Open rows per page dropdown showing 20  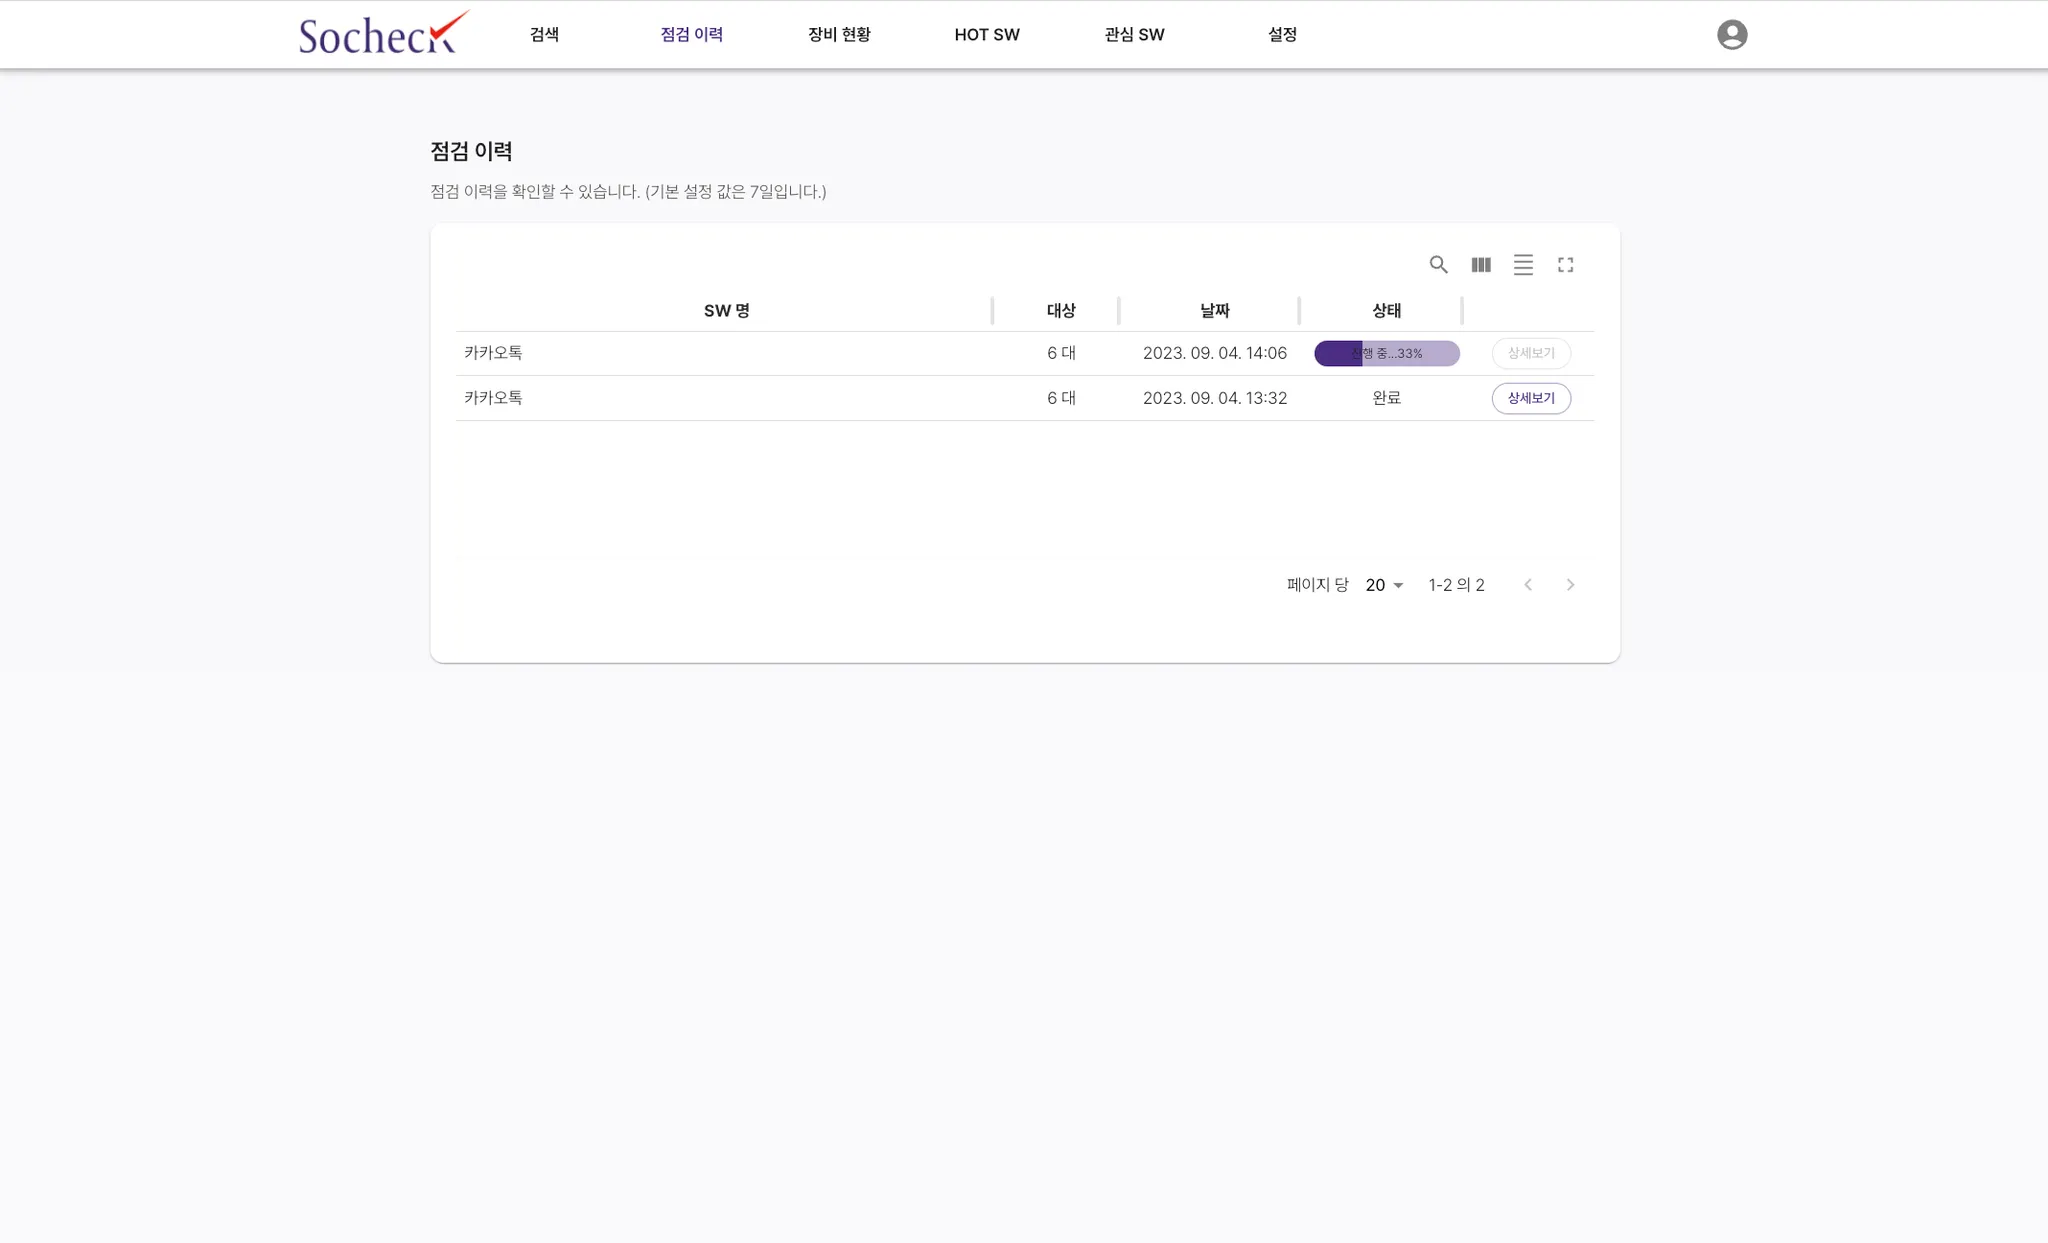click(1384, 585)
